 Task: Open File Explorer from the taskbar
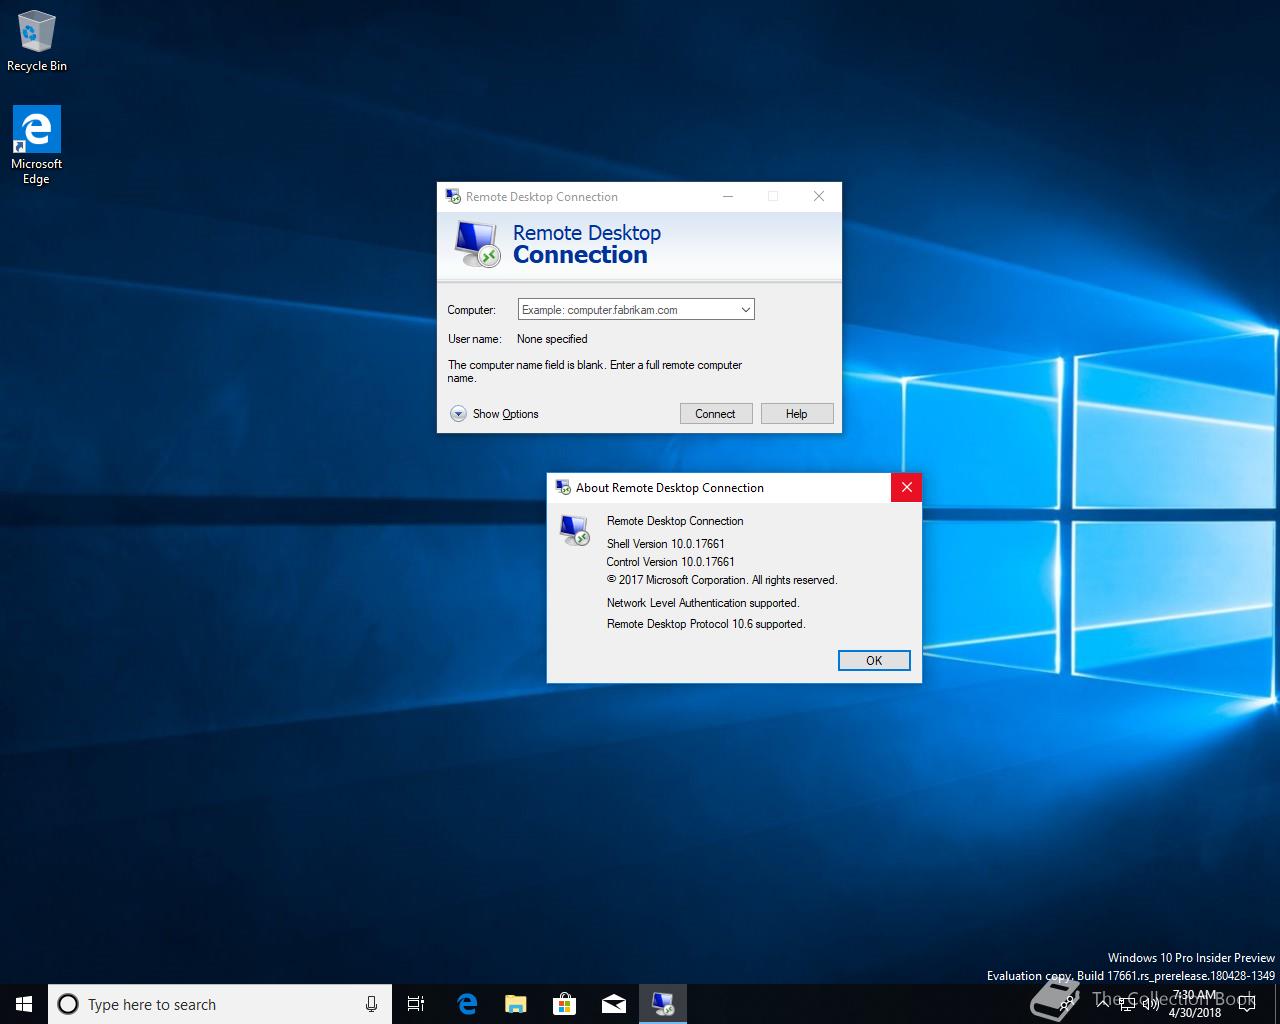515,1004
